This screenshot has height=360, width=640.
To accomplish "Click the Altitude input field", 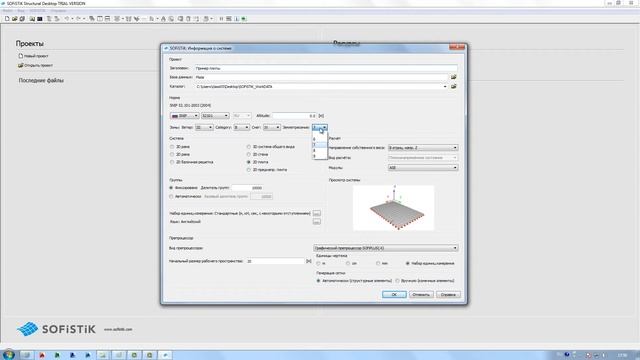I will [x=294, y=116].
